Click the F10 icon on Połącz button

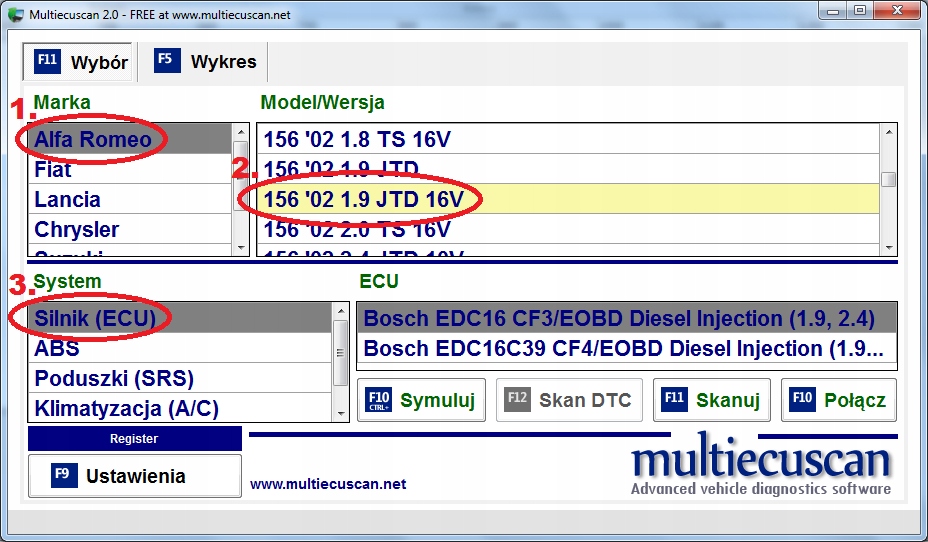tap(803, 399)
